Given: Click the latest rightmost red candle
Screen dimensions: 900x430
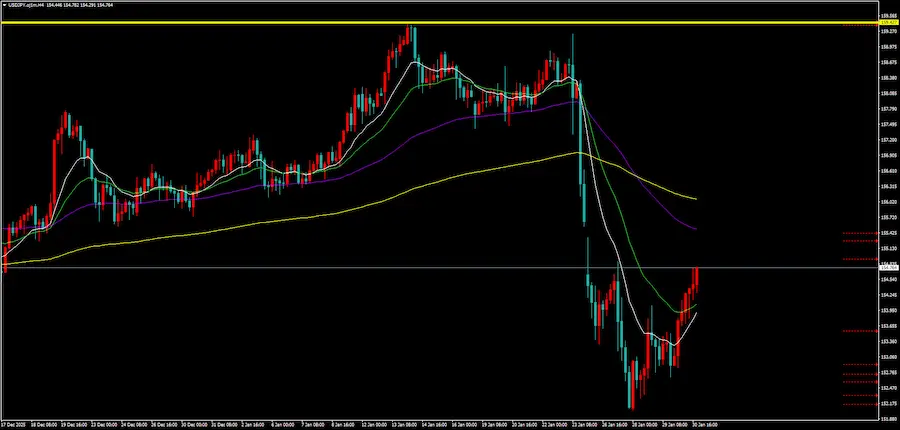Looking at the screenshot, I should [695, 278].
